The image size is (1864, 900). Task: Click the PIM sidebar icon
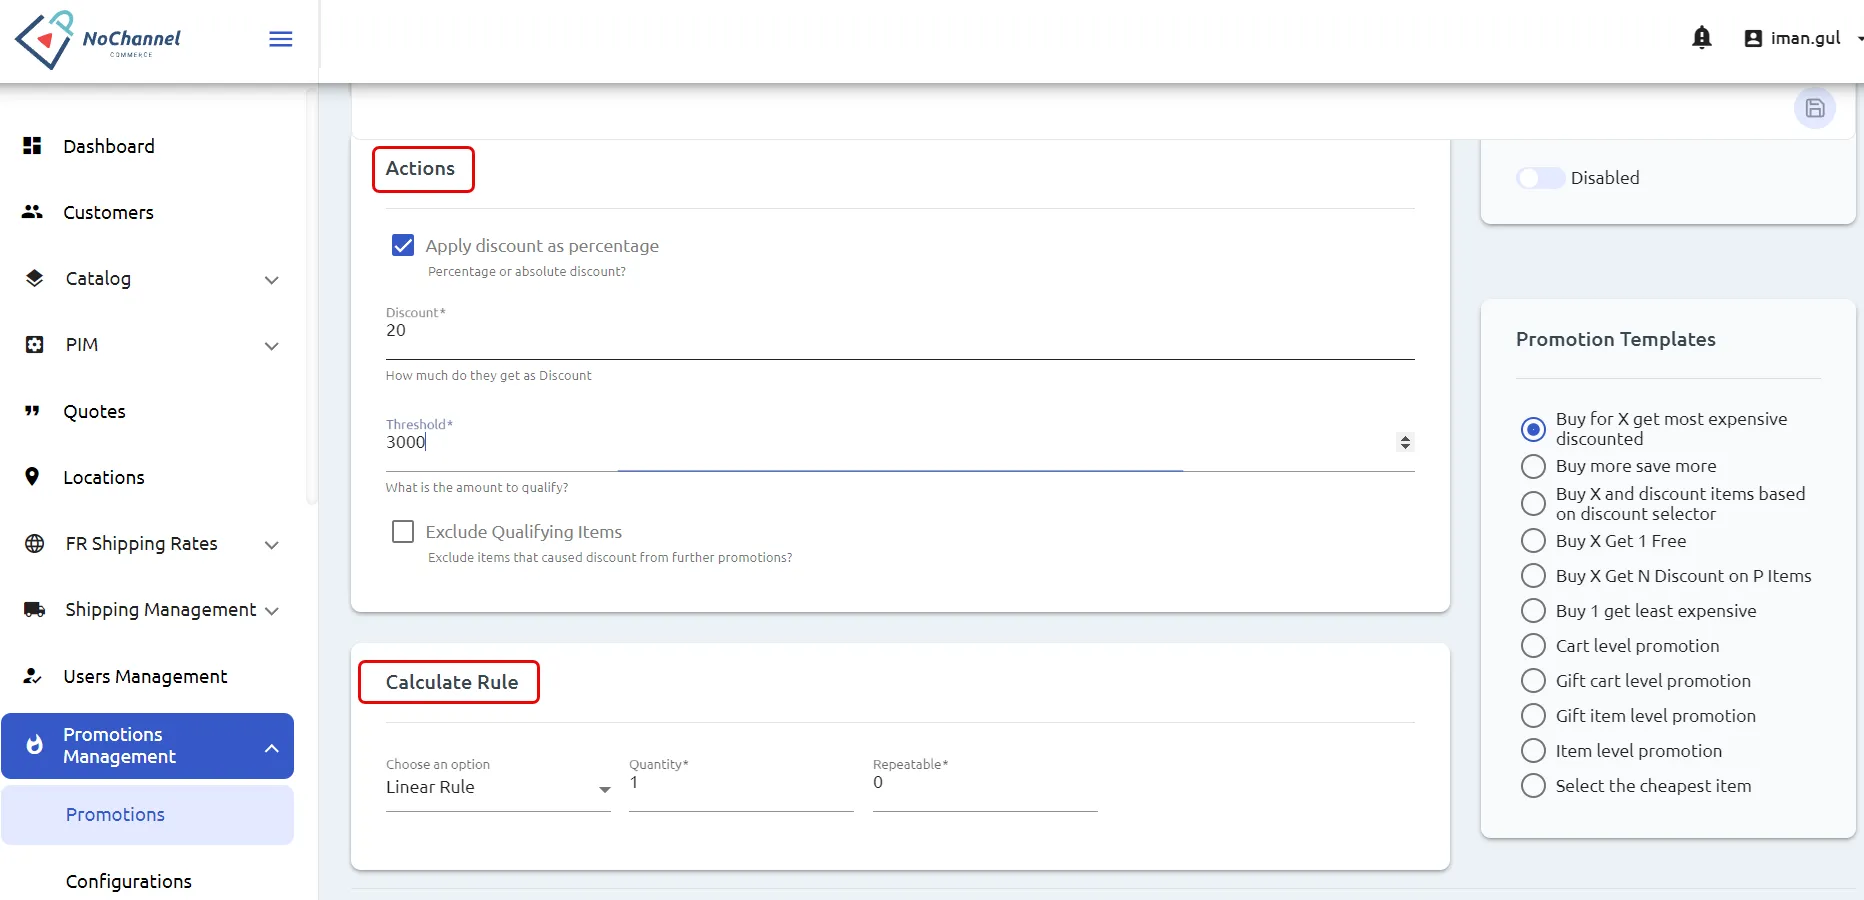pos(34,345)
